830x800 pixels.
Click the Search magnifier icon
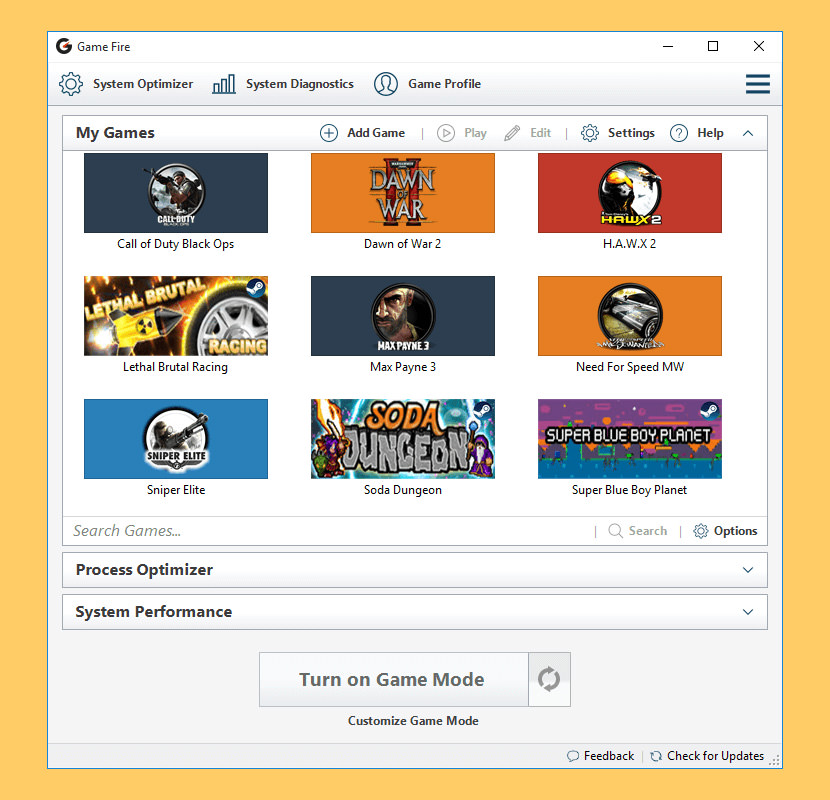pos(615,531)
